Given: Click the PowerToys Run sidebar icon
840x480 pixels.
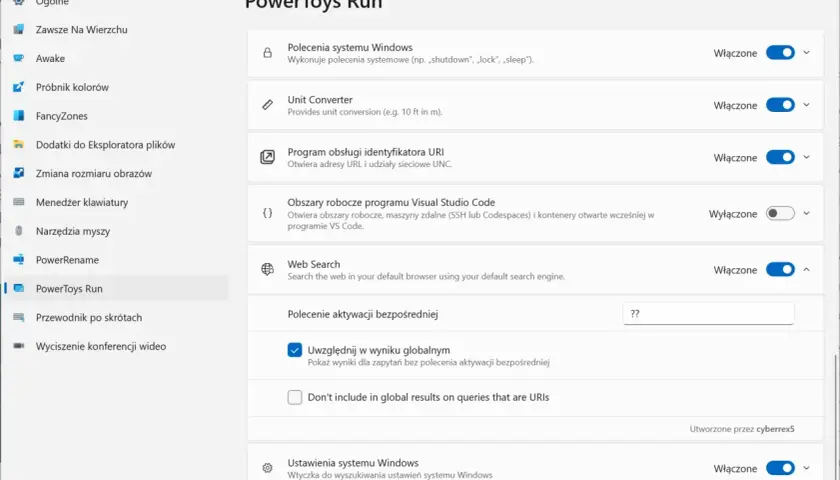Looking at the screenshot, I should pos(19,288).
